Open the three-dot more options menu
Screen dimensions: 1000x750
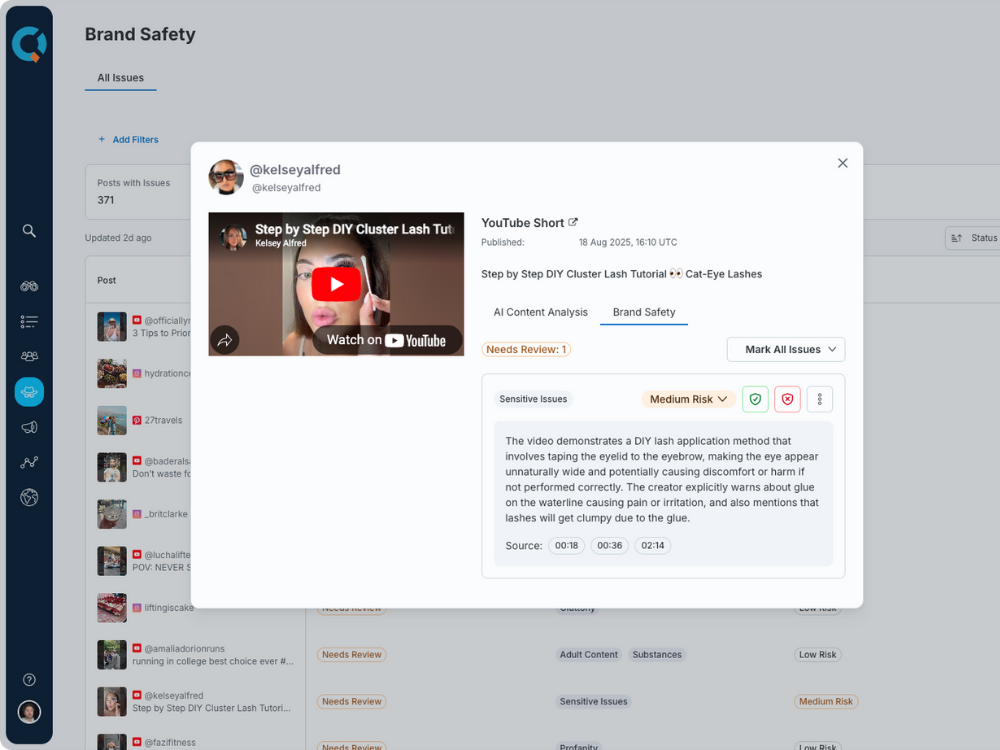[819, 399]
